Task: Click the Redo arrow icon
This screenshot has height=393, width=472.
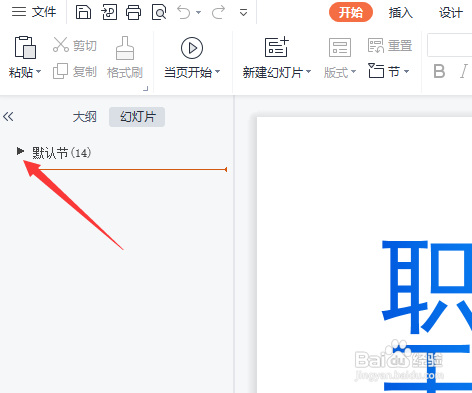Action: click(219, 12)
